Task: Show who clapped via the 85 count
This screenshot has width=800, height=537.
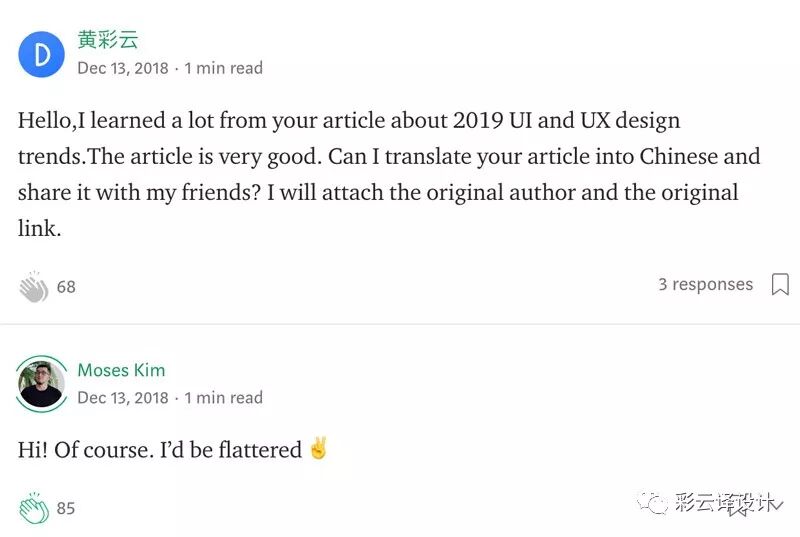Action: pos(66,508)
